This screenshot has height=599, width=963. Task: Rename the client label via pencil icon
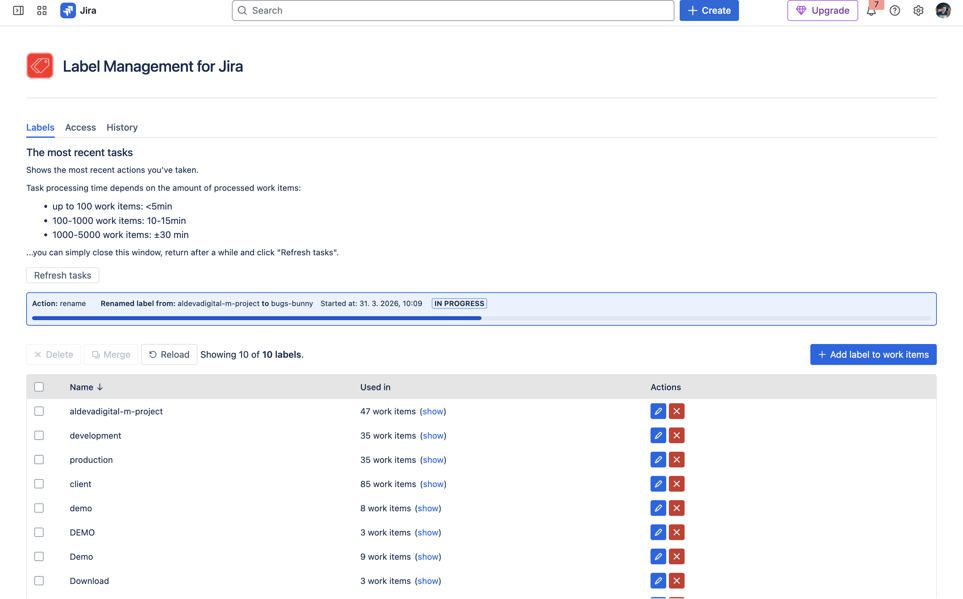[658, 484]
